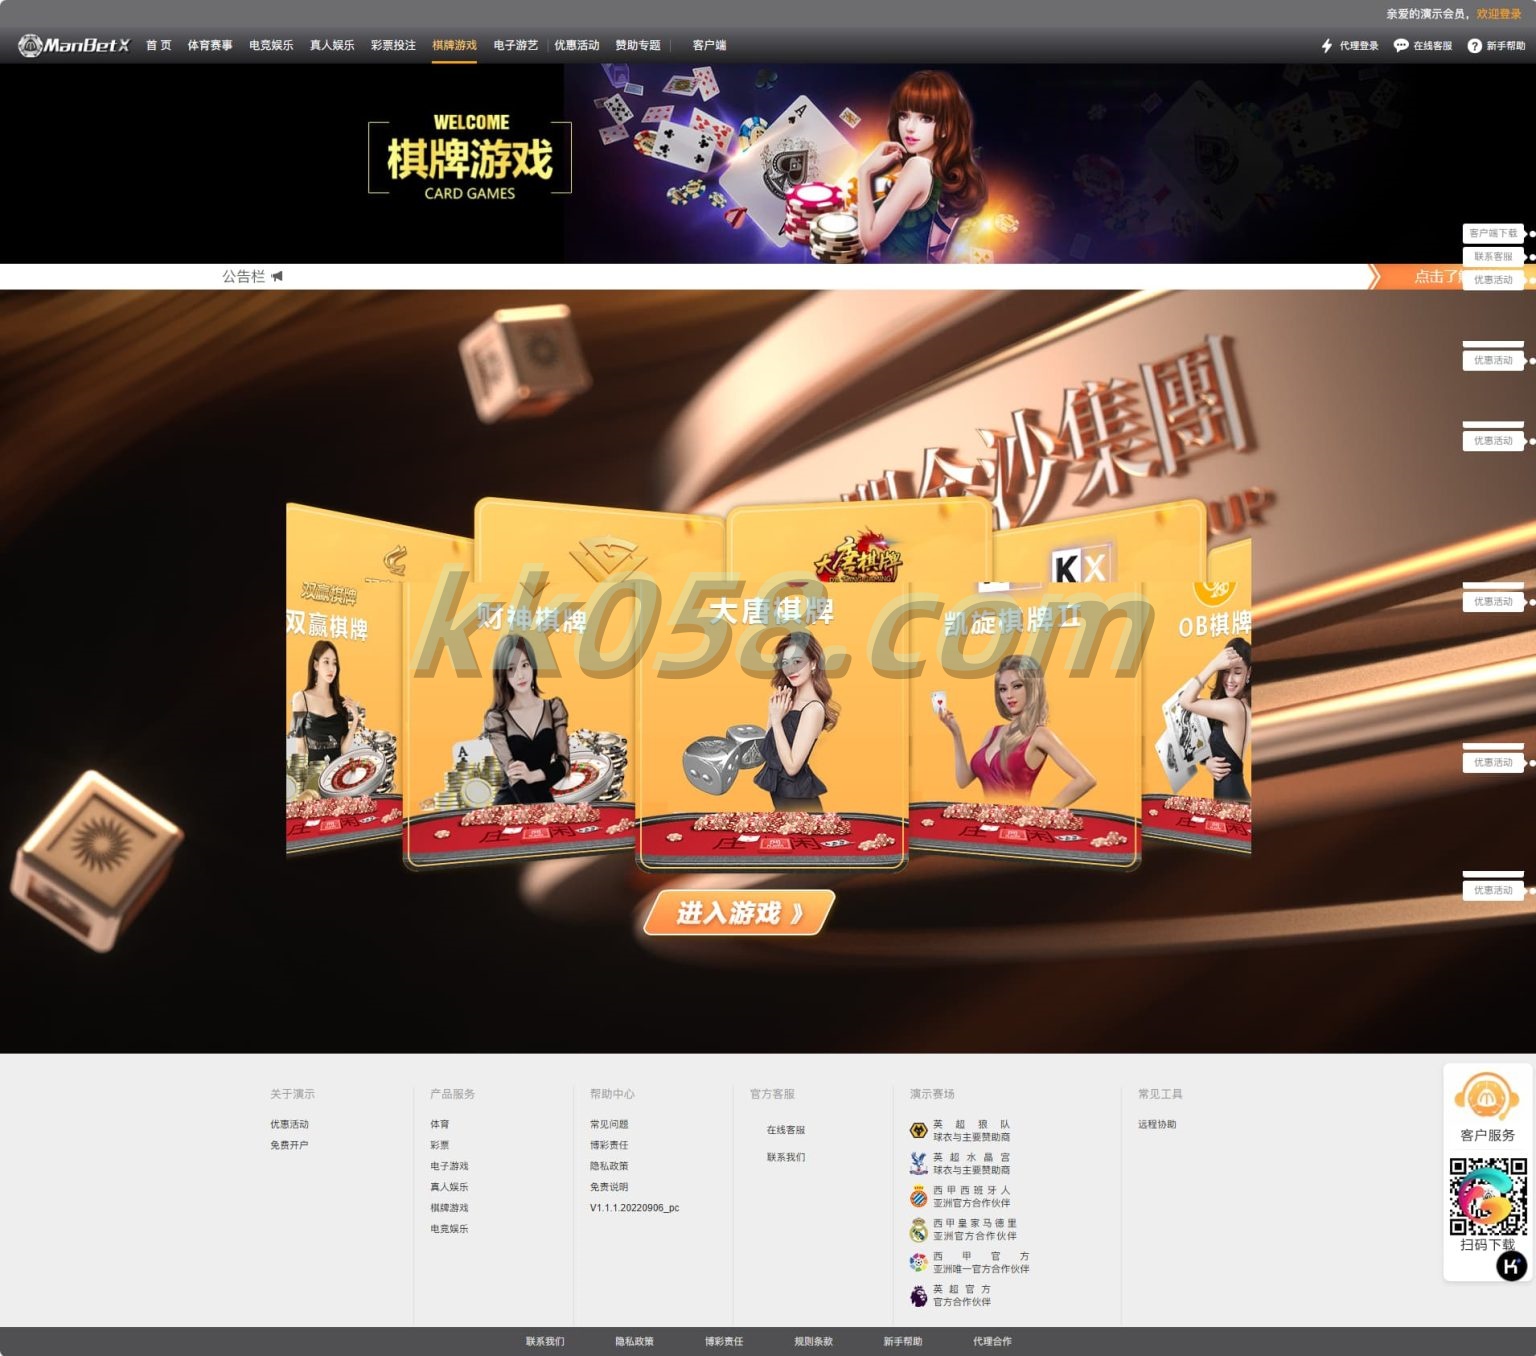Click the Espanyol club logo

(x=918, y=1196)
